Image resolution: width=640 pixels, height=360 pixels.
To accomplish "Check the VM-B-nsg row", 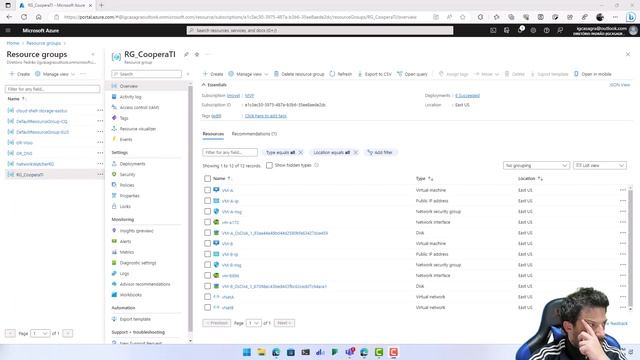I will pyautogui.click(x=207, y=264).
